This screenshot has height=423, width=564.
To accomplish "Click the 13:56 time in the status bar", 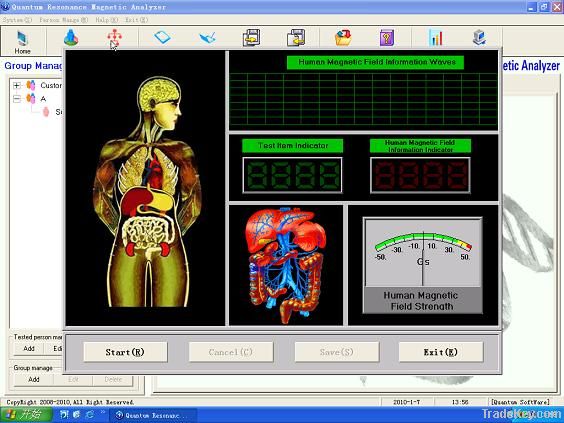I will tap(460, 402).
